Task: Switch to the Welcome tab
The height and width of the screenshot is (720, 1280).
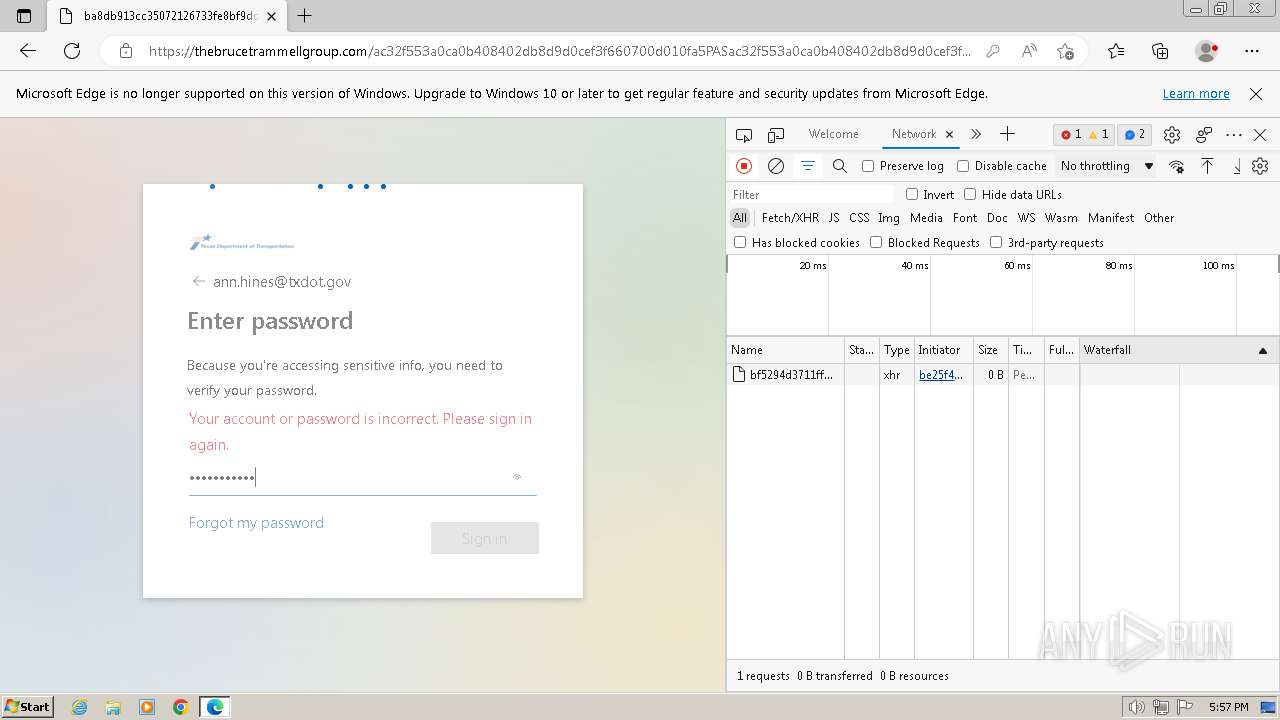Action: [833, 134]
